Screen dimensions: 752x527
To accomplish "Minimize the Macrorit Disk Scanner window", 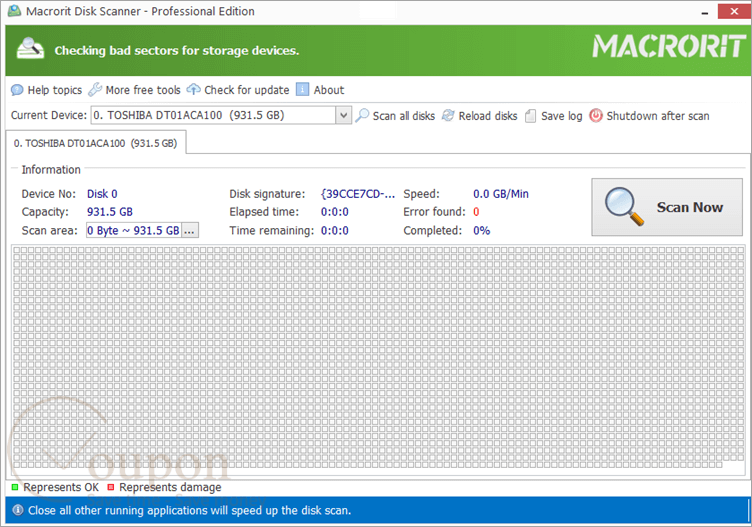I will [705, 12].
